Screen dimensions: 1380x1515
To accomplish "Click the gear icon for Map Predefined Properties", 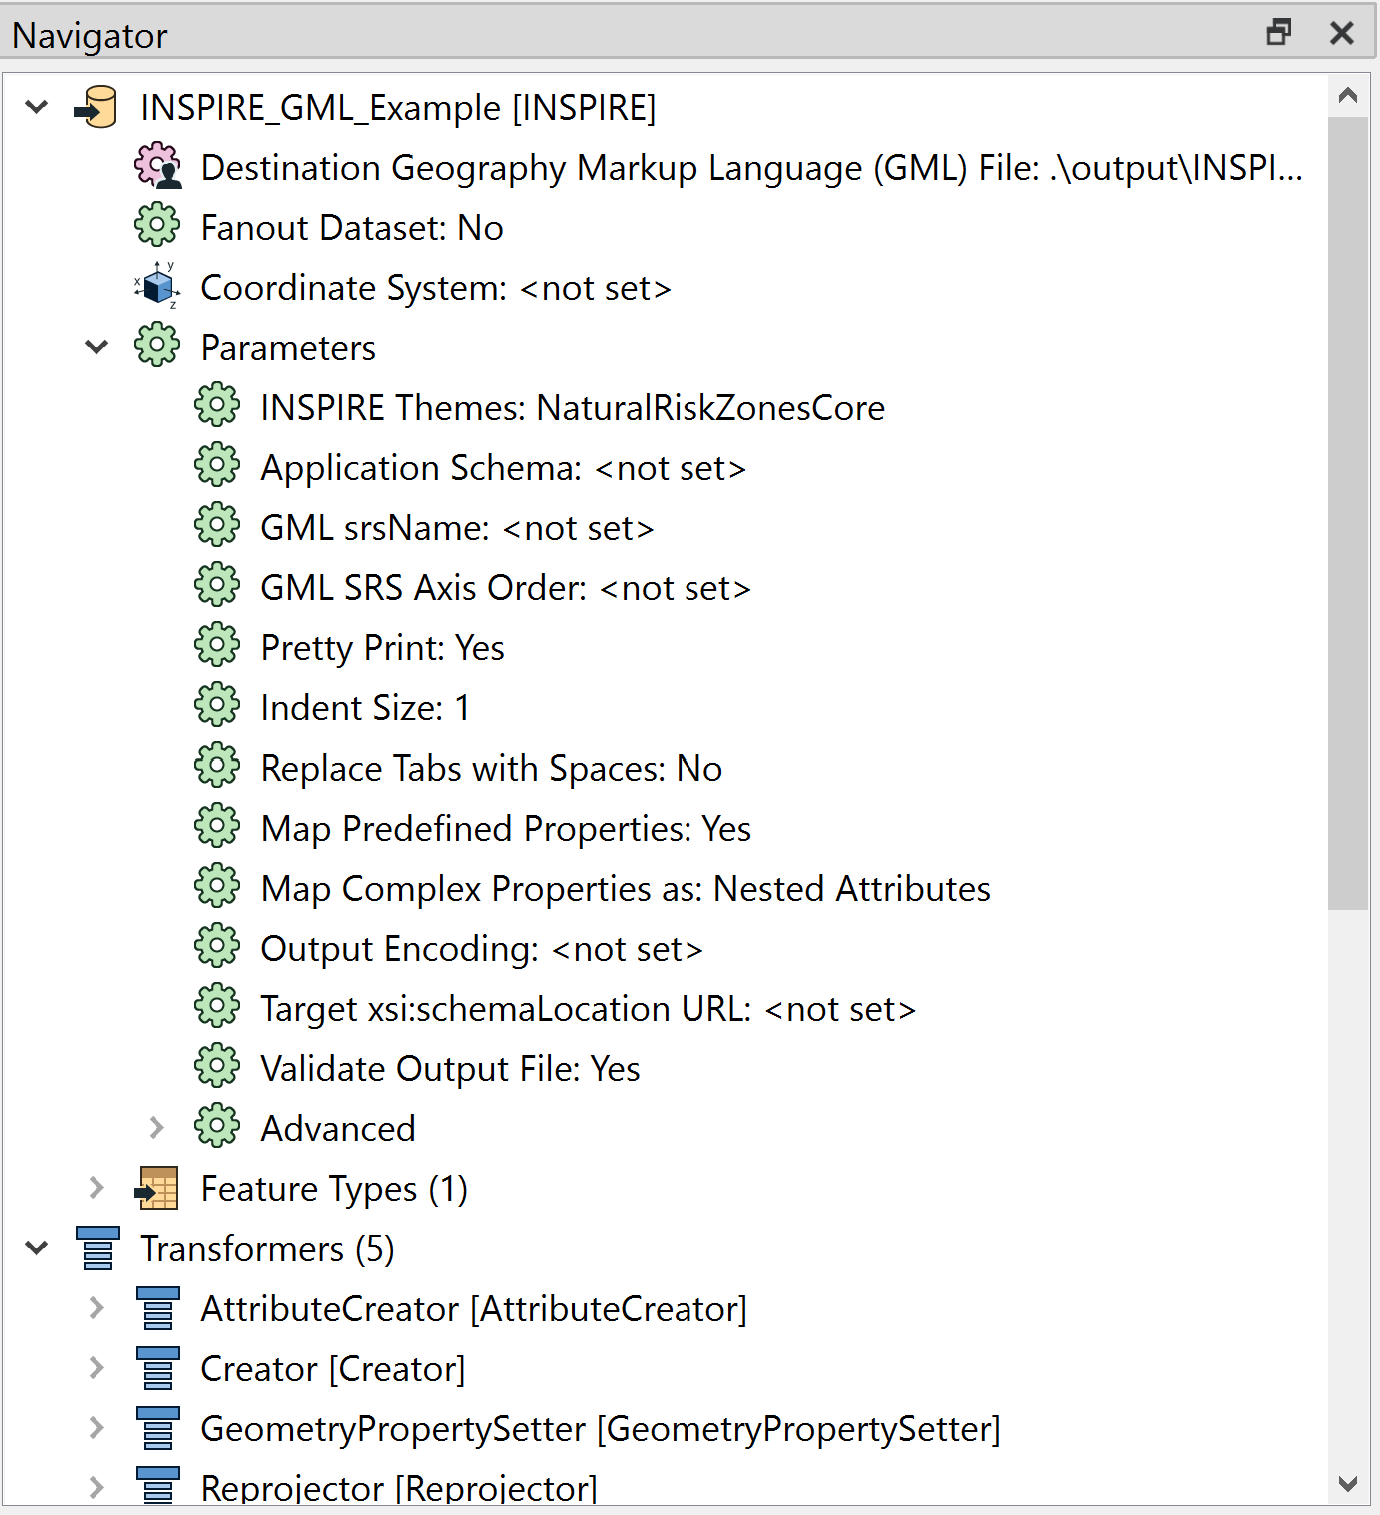I will (217, 826).
